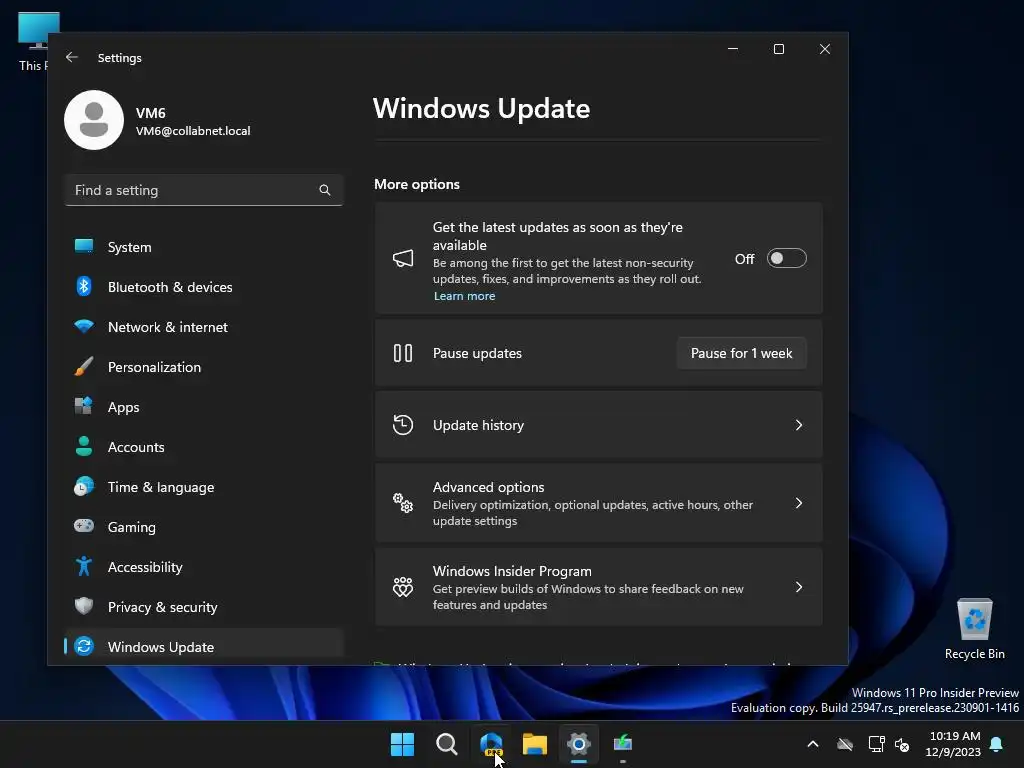
Task: Open the Windows Start menu
Action: coord(402,744)
